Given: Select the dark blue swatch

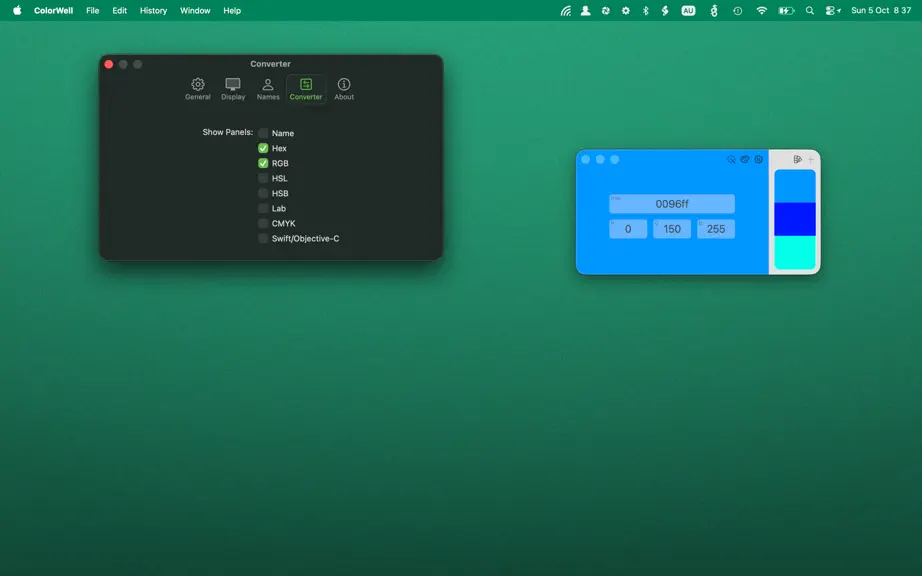Looking at the screenshot, I should tap(794, 219).
